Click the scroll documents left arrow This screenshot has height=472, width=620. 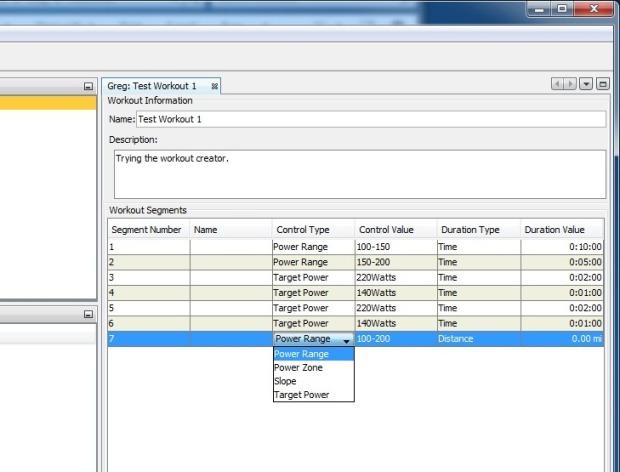[x=557, y=85]
